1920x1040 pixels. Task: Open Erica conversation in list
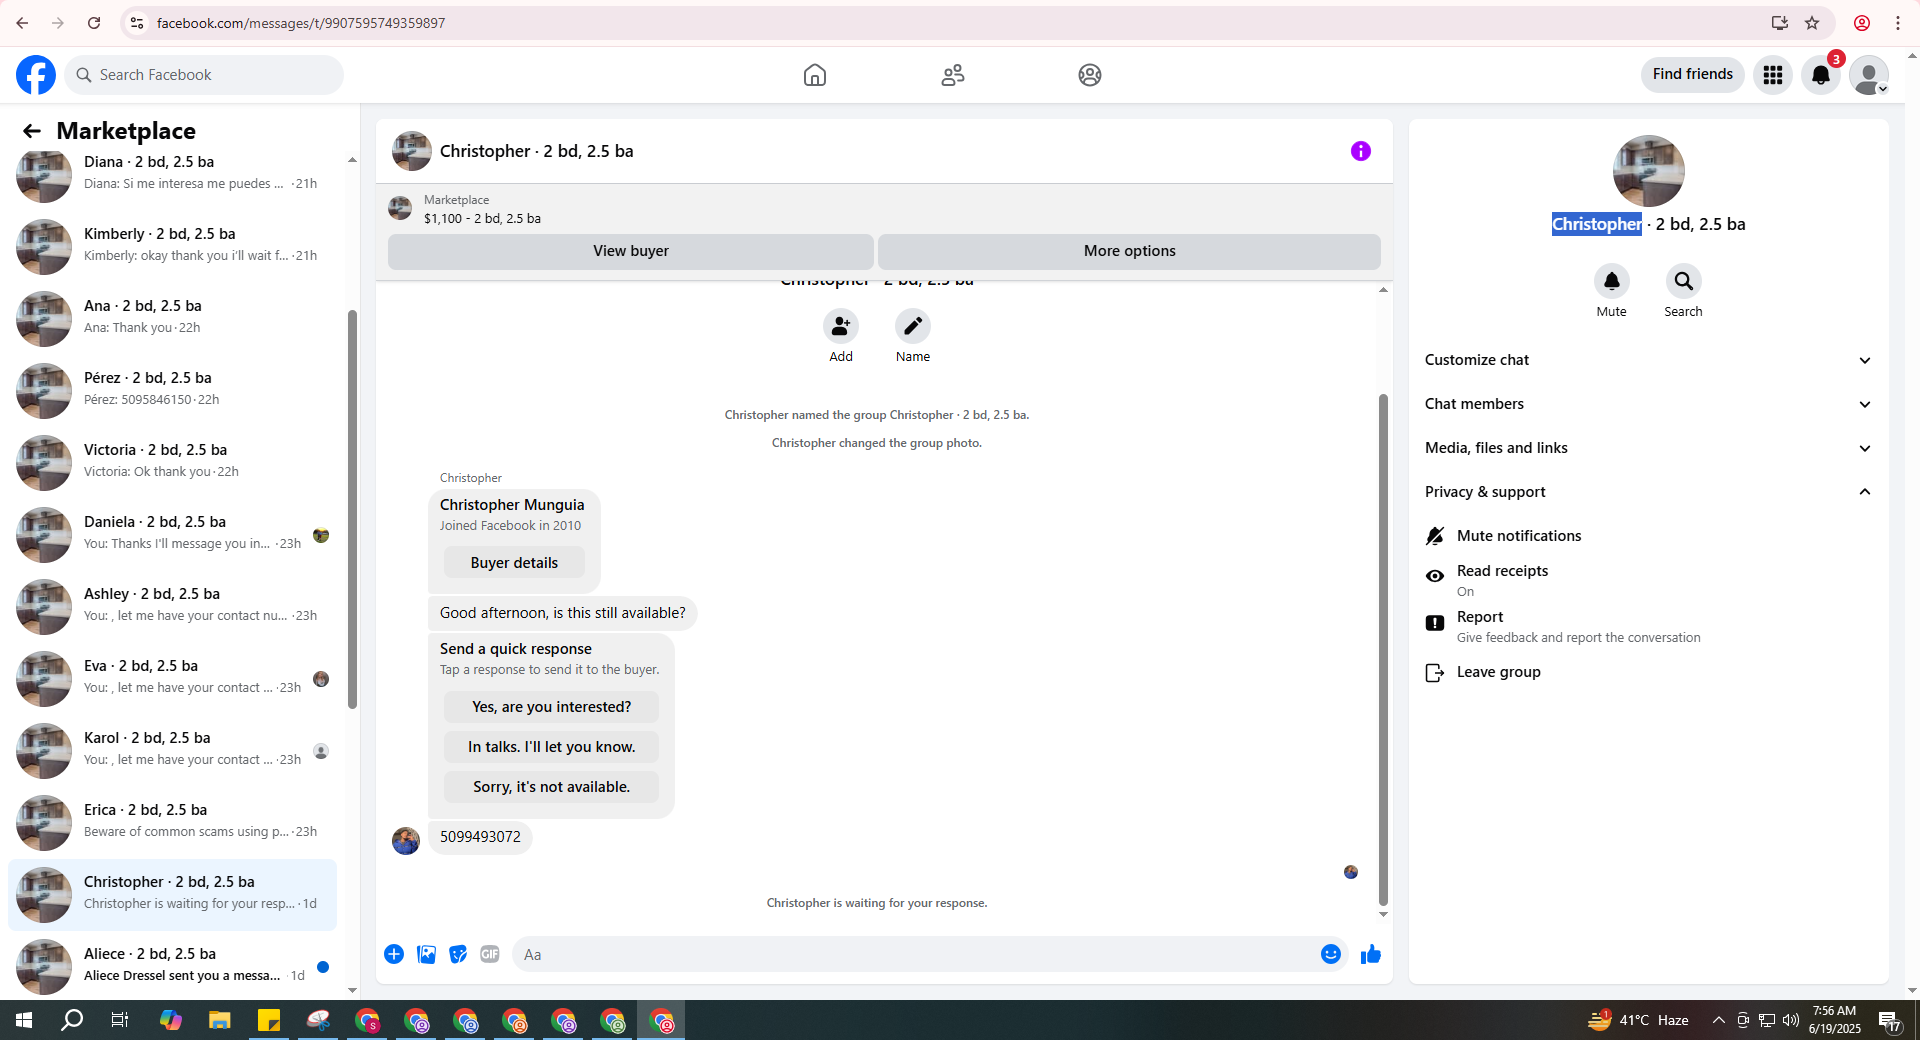[x=172, y=822]
